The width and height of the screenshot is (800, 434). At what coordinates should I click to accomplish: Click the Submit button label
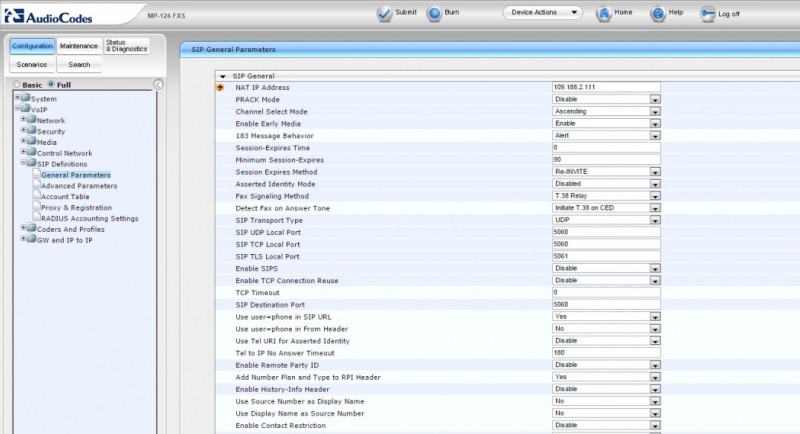coord(406,12)
